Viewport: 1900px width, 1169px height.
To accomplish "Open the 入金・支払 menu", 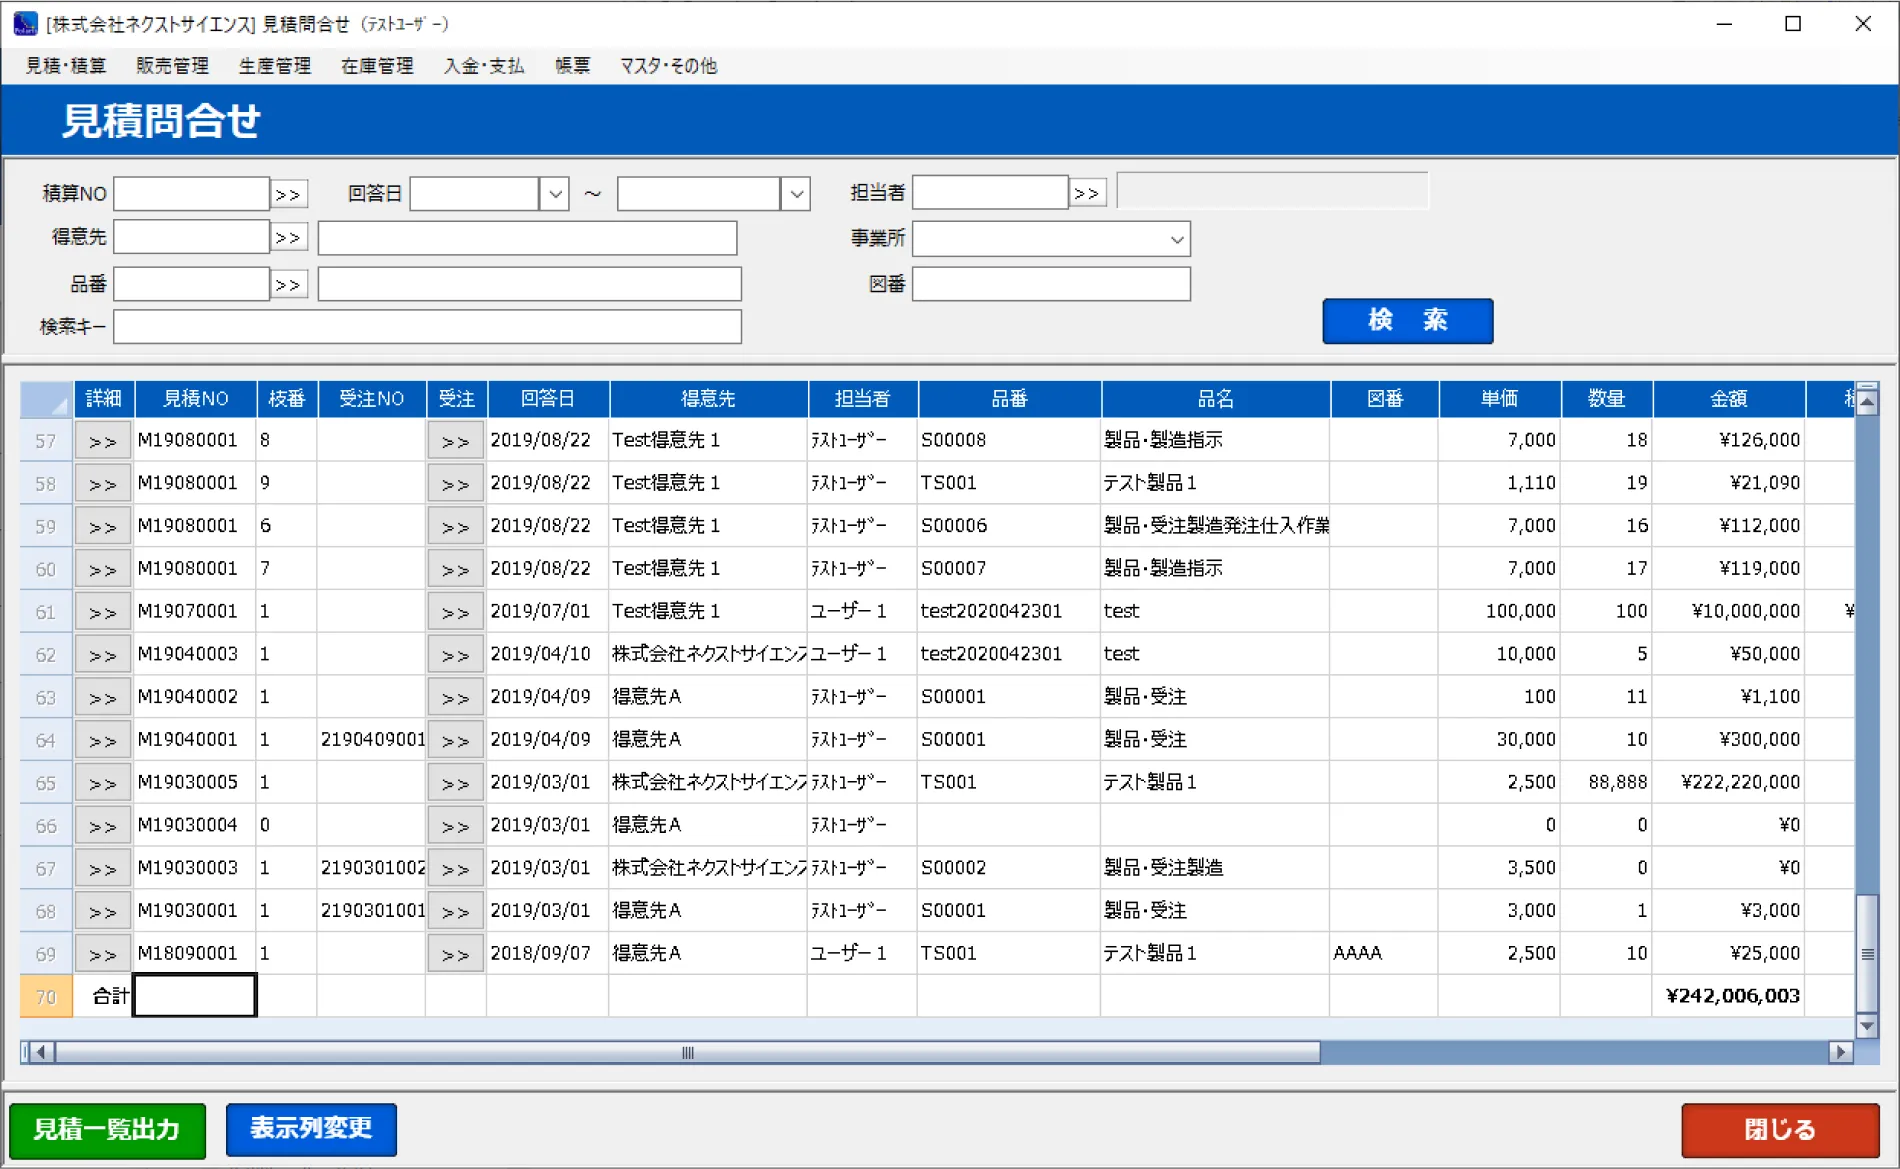I will pos(484,66).
